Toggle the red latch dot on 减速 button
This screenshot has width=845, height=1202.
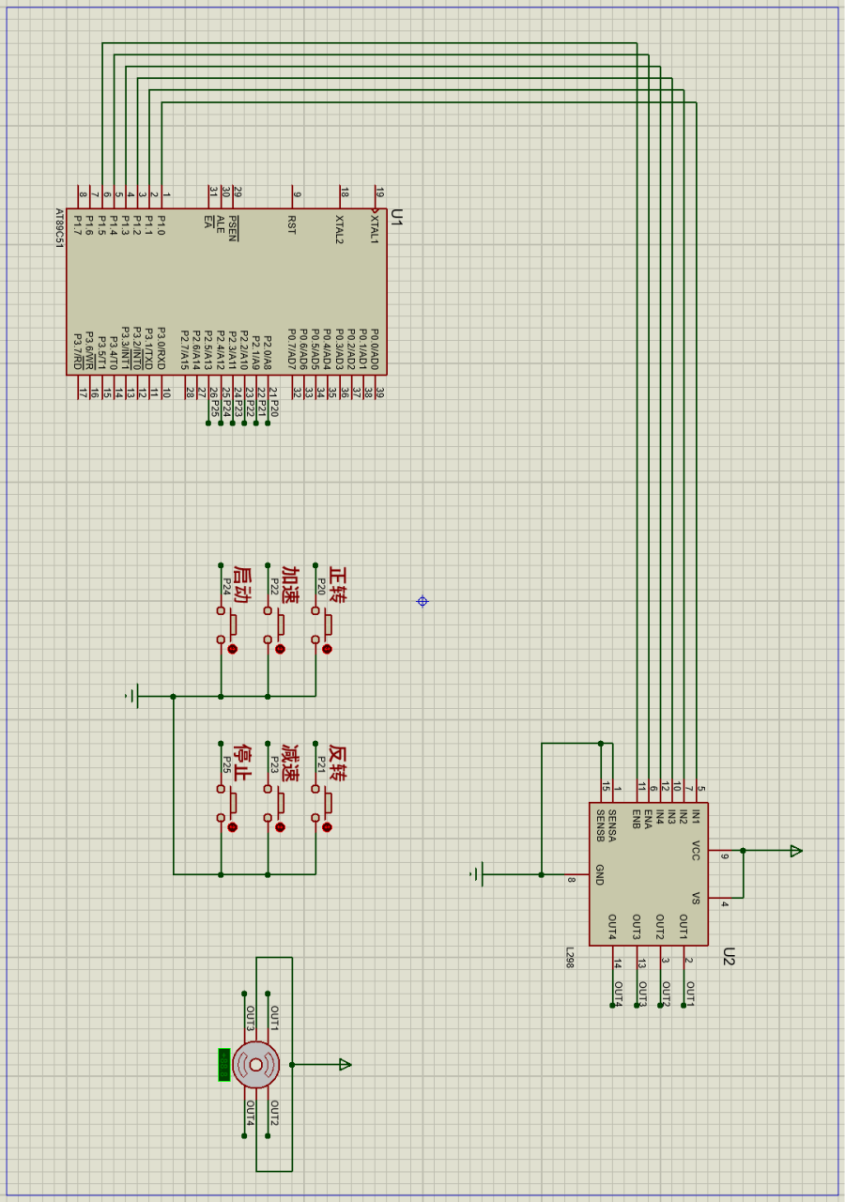279,827
